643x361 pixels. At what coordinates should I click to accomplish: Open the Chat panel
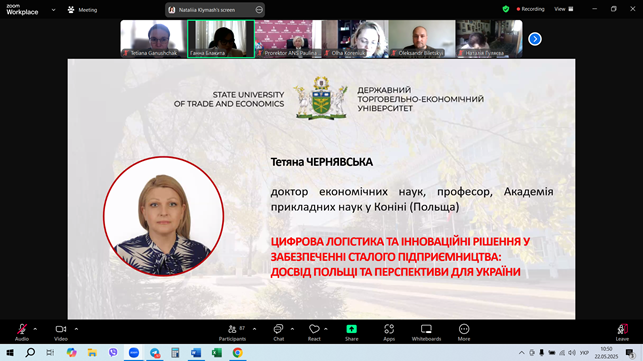[278, 332]
